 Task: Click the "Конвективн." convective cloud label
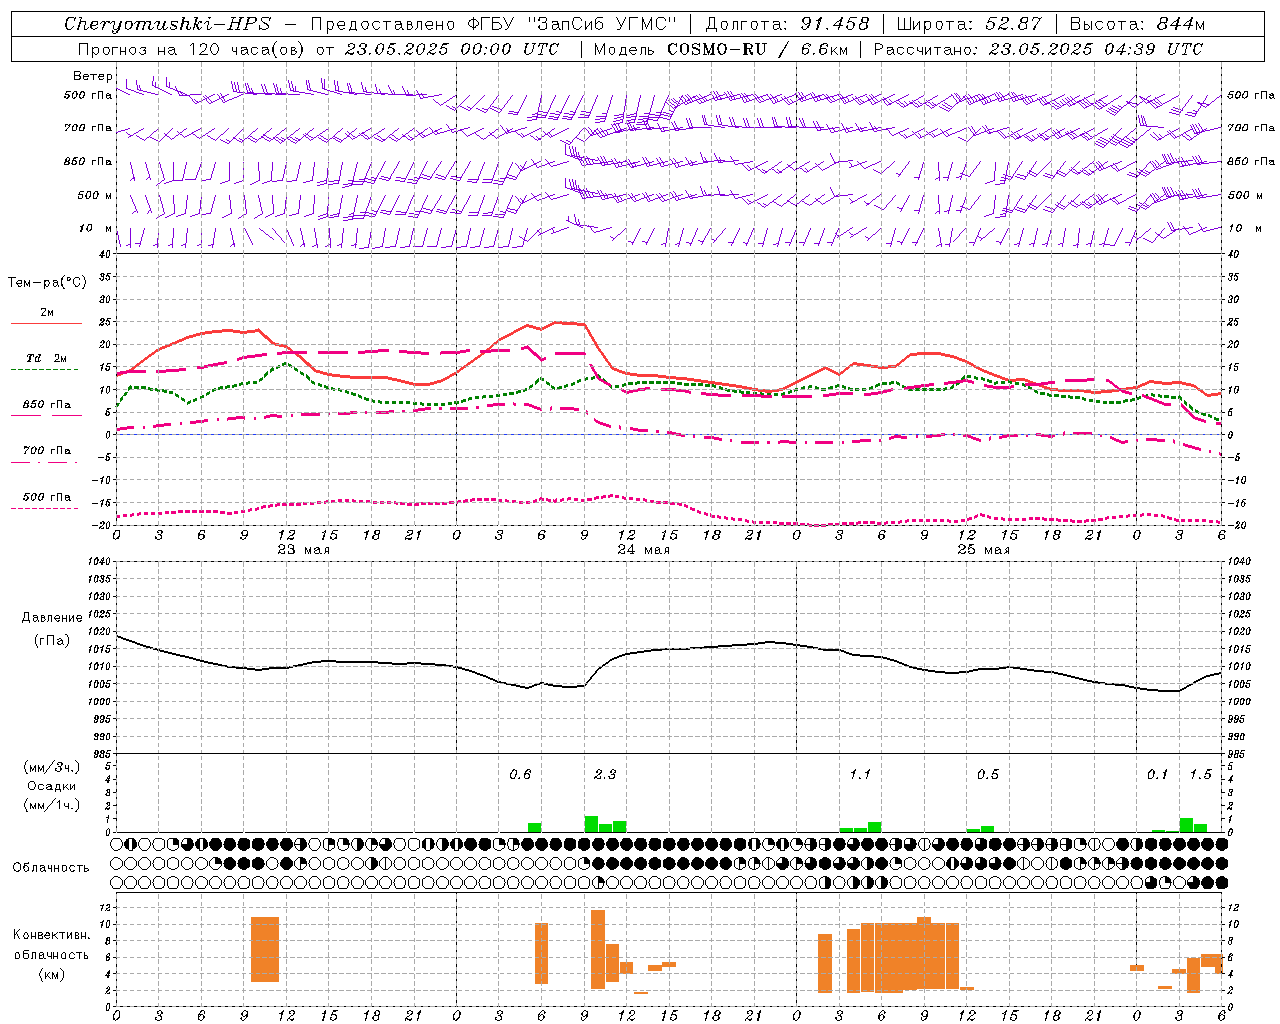(x=51, y=935)
